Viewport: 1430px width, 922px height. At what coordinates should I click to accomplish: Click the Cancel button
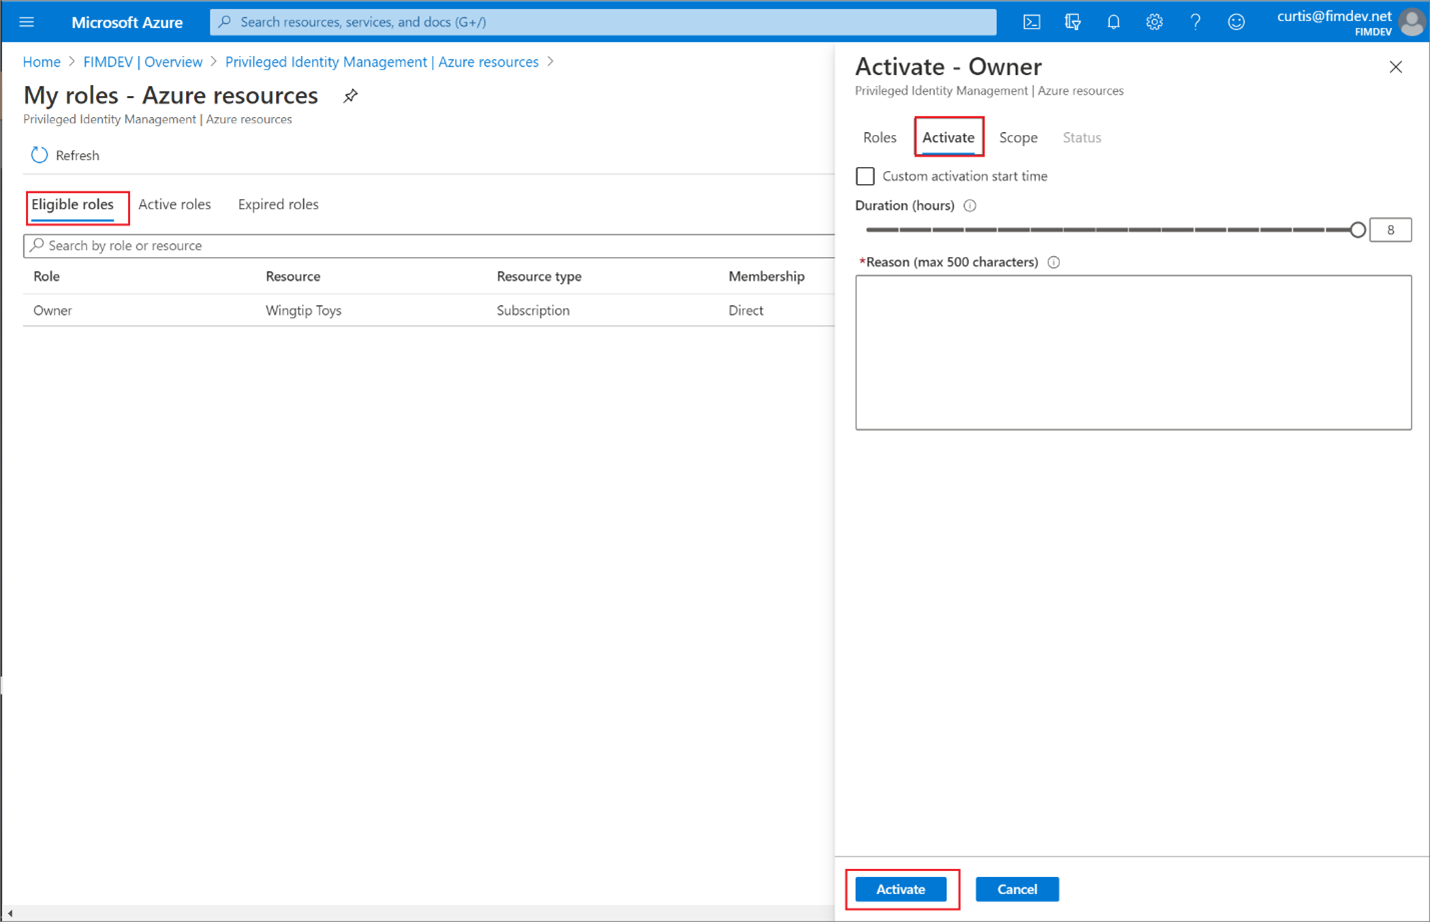(x=1017, y=889)
